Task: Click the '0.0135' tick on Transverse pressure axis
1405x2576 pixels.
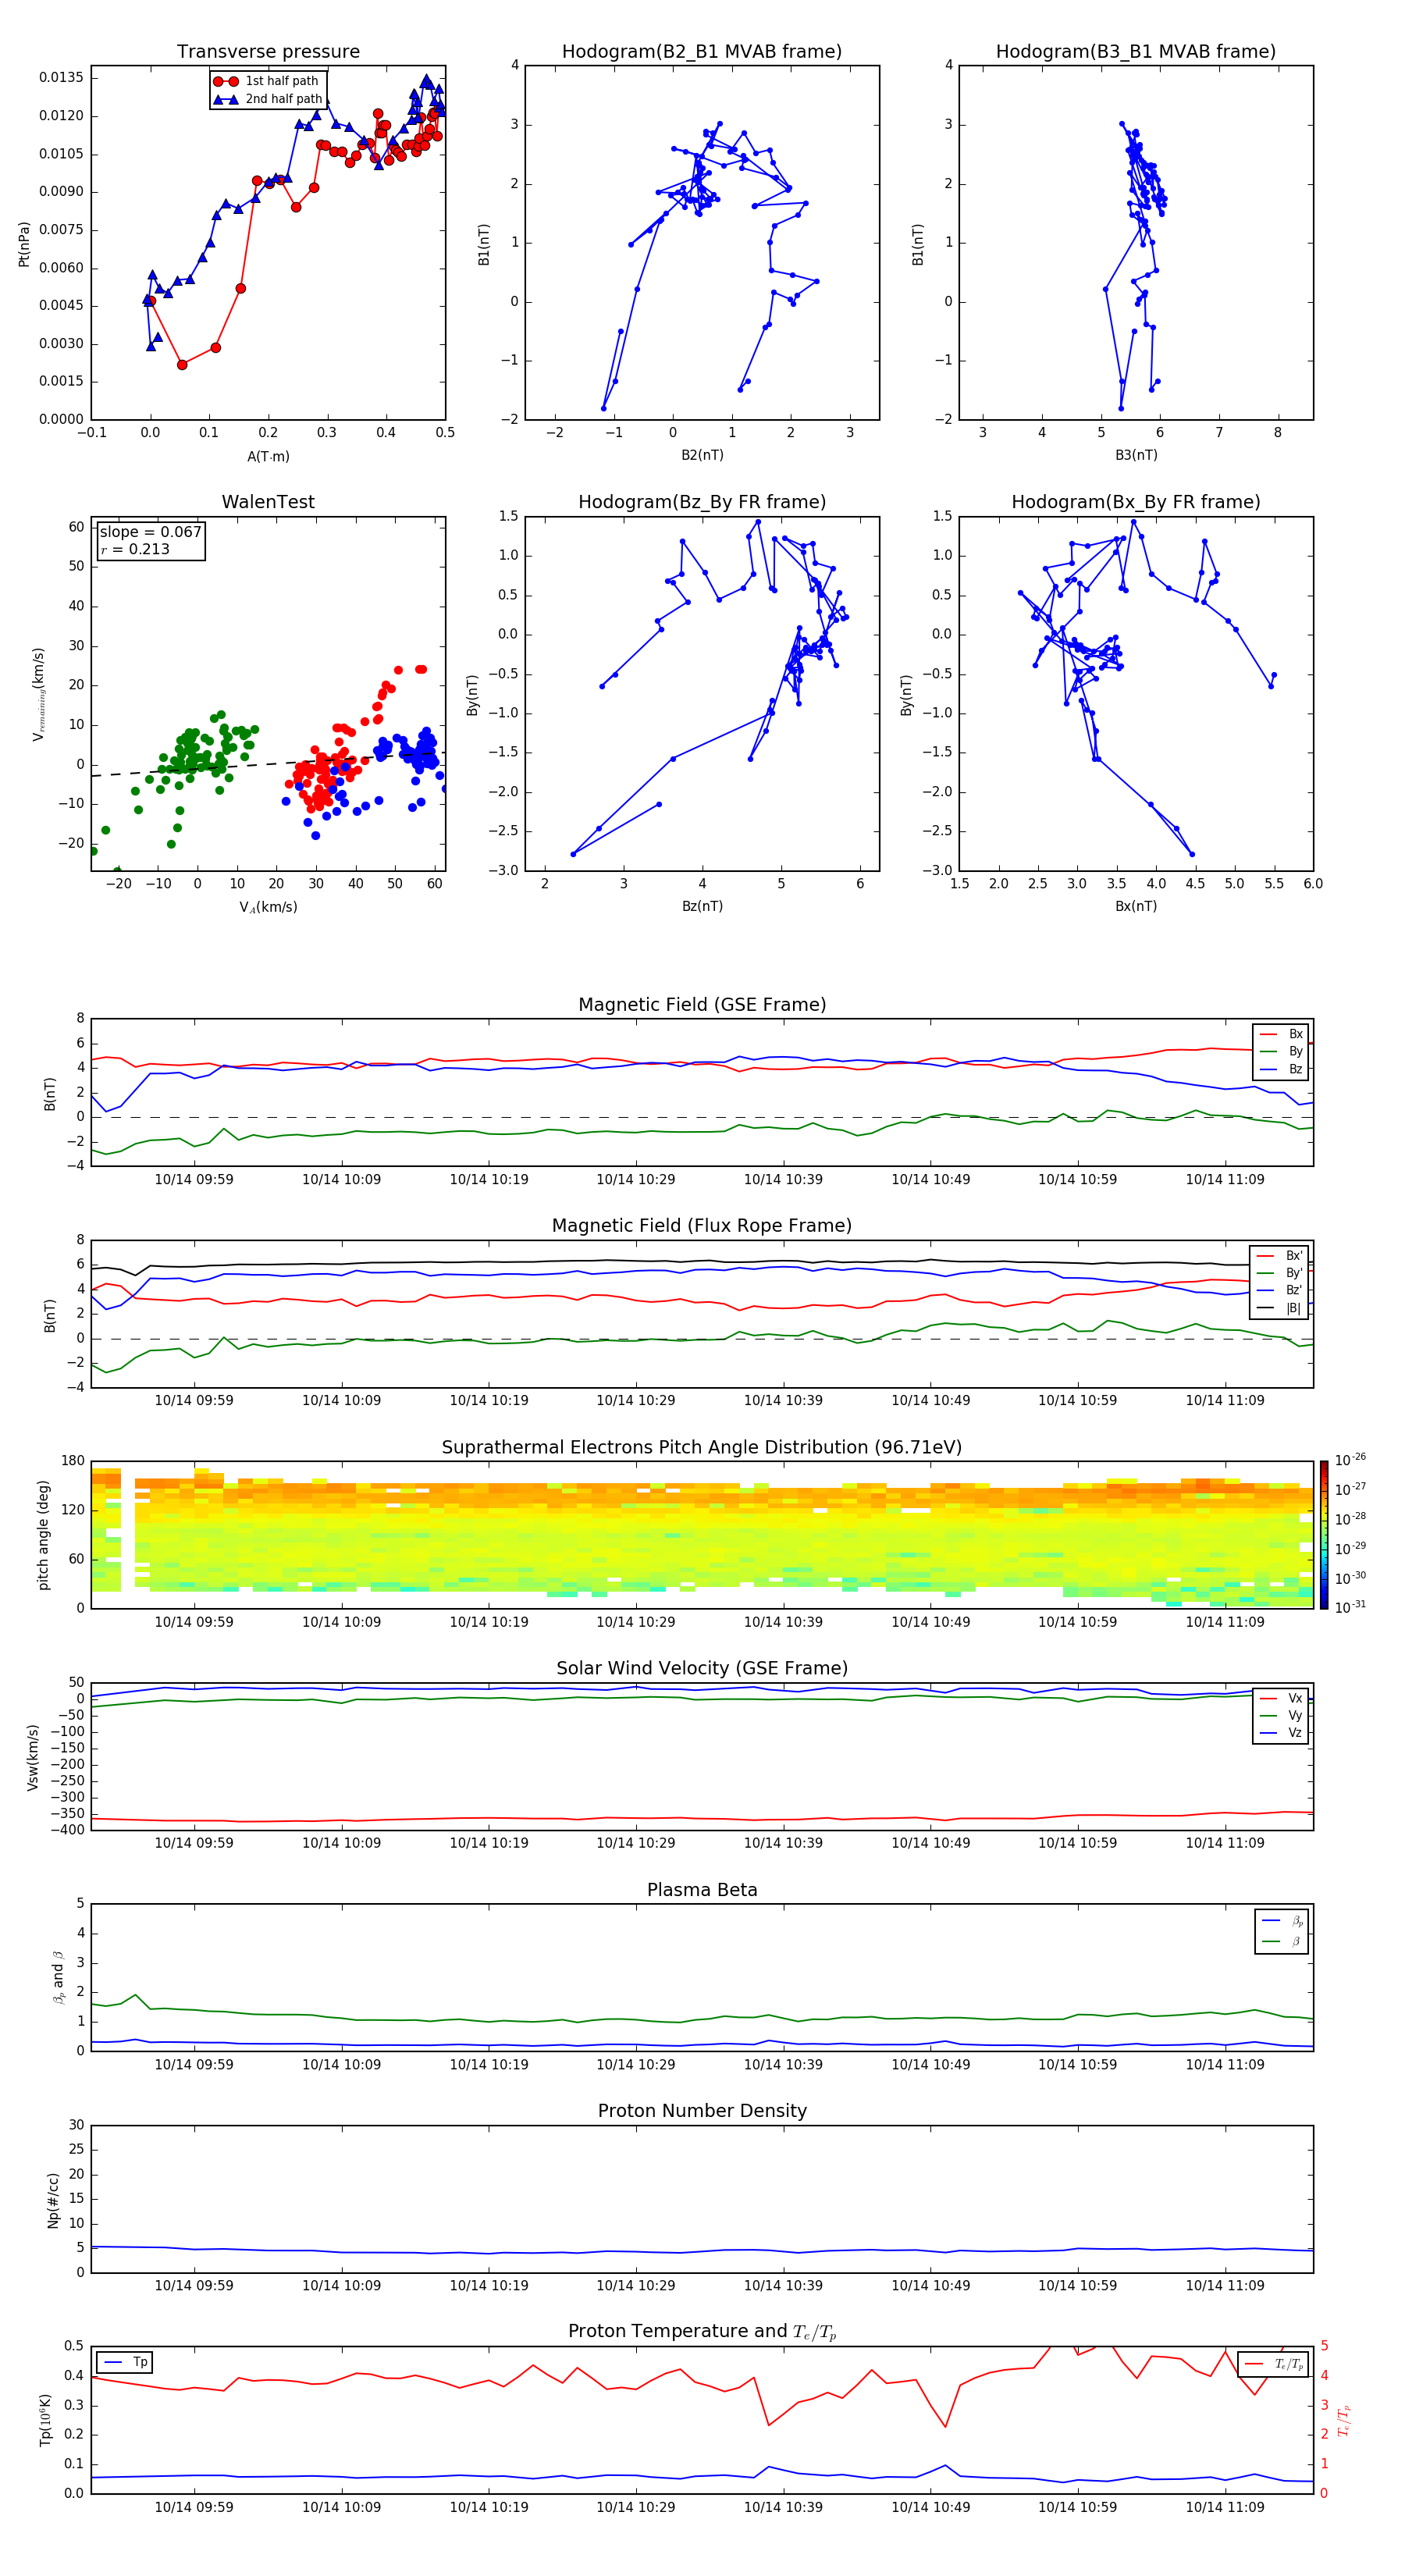Action: pyautogui.click(x=62, y=78)
